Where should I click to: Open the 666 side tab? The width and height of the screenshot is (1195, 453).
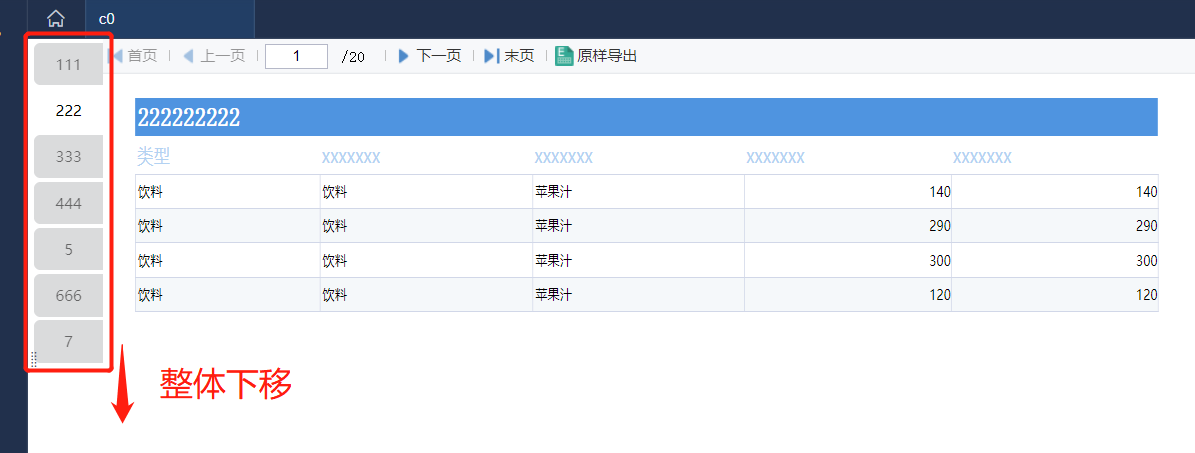69,296
